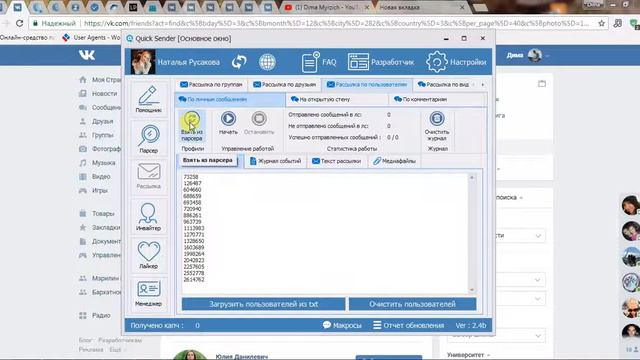Image resolution: width=640 pixels, height=360 pixels.
Task: Open the Лайкер heart tool
Action: click(x=149, y=255)
